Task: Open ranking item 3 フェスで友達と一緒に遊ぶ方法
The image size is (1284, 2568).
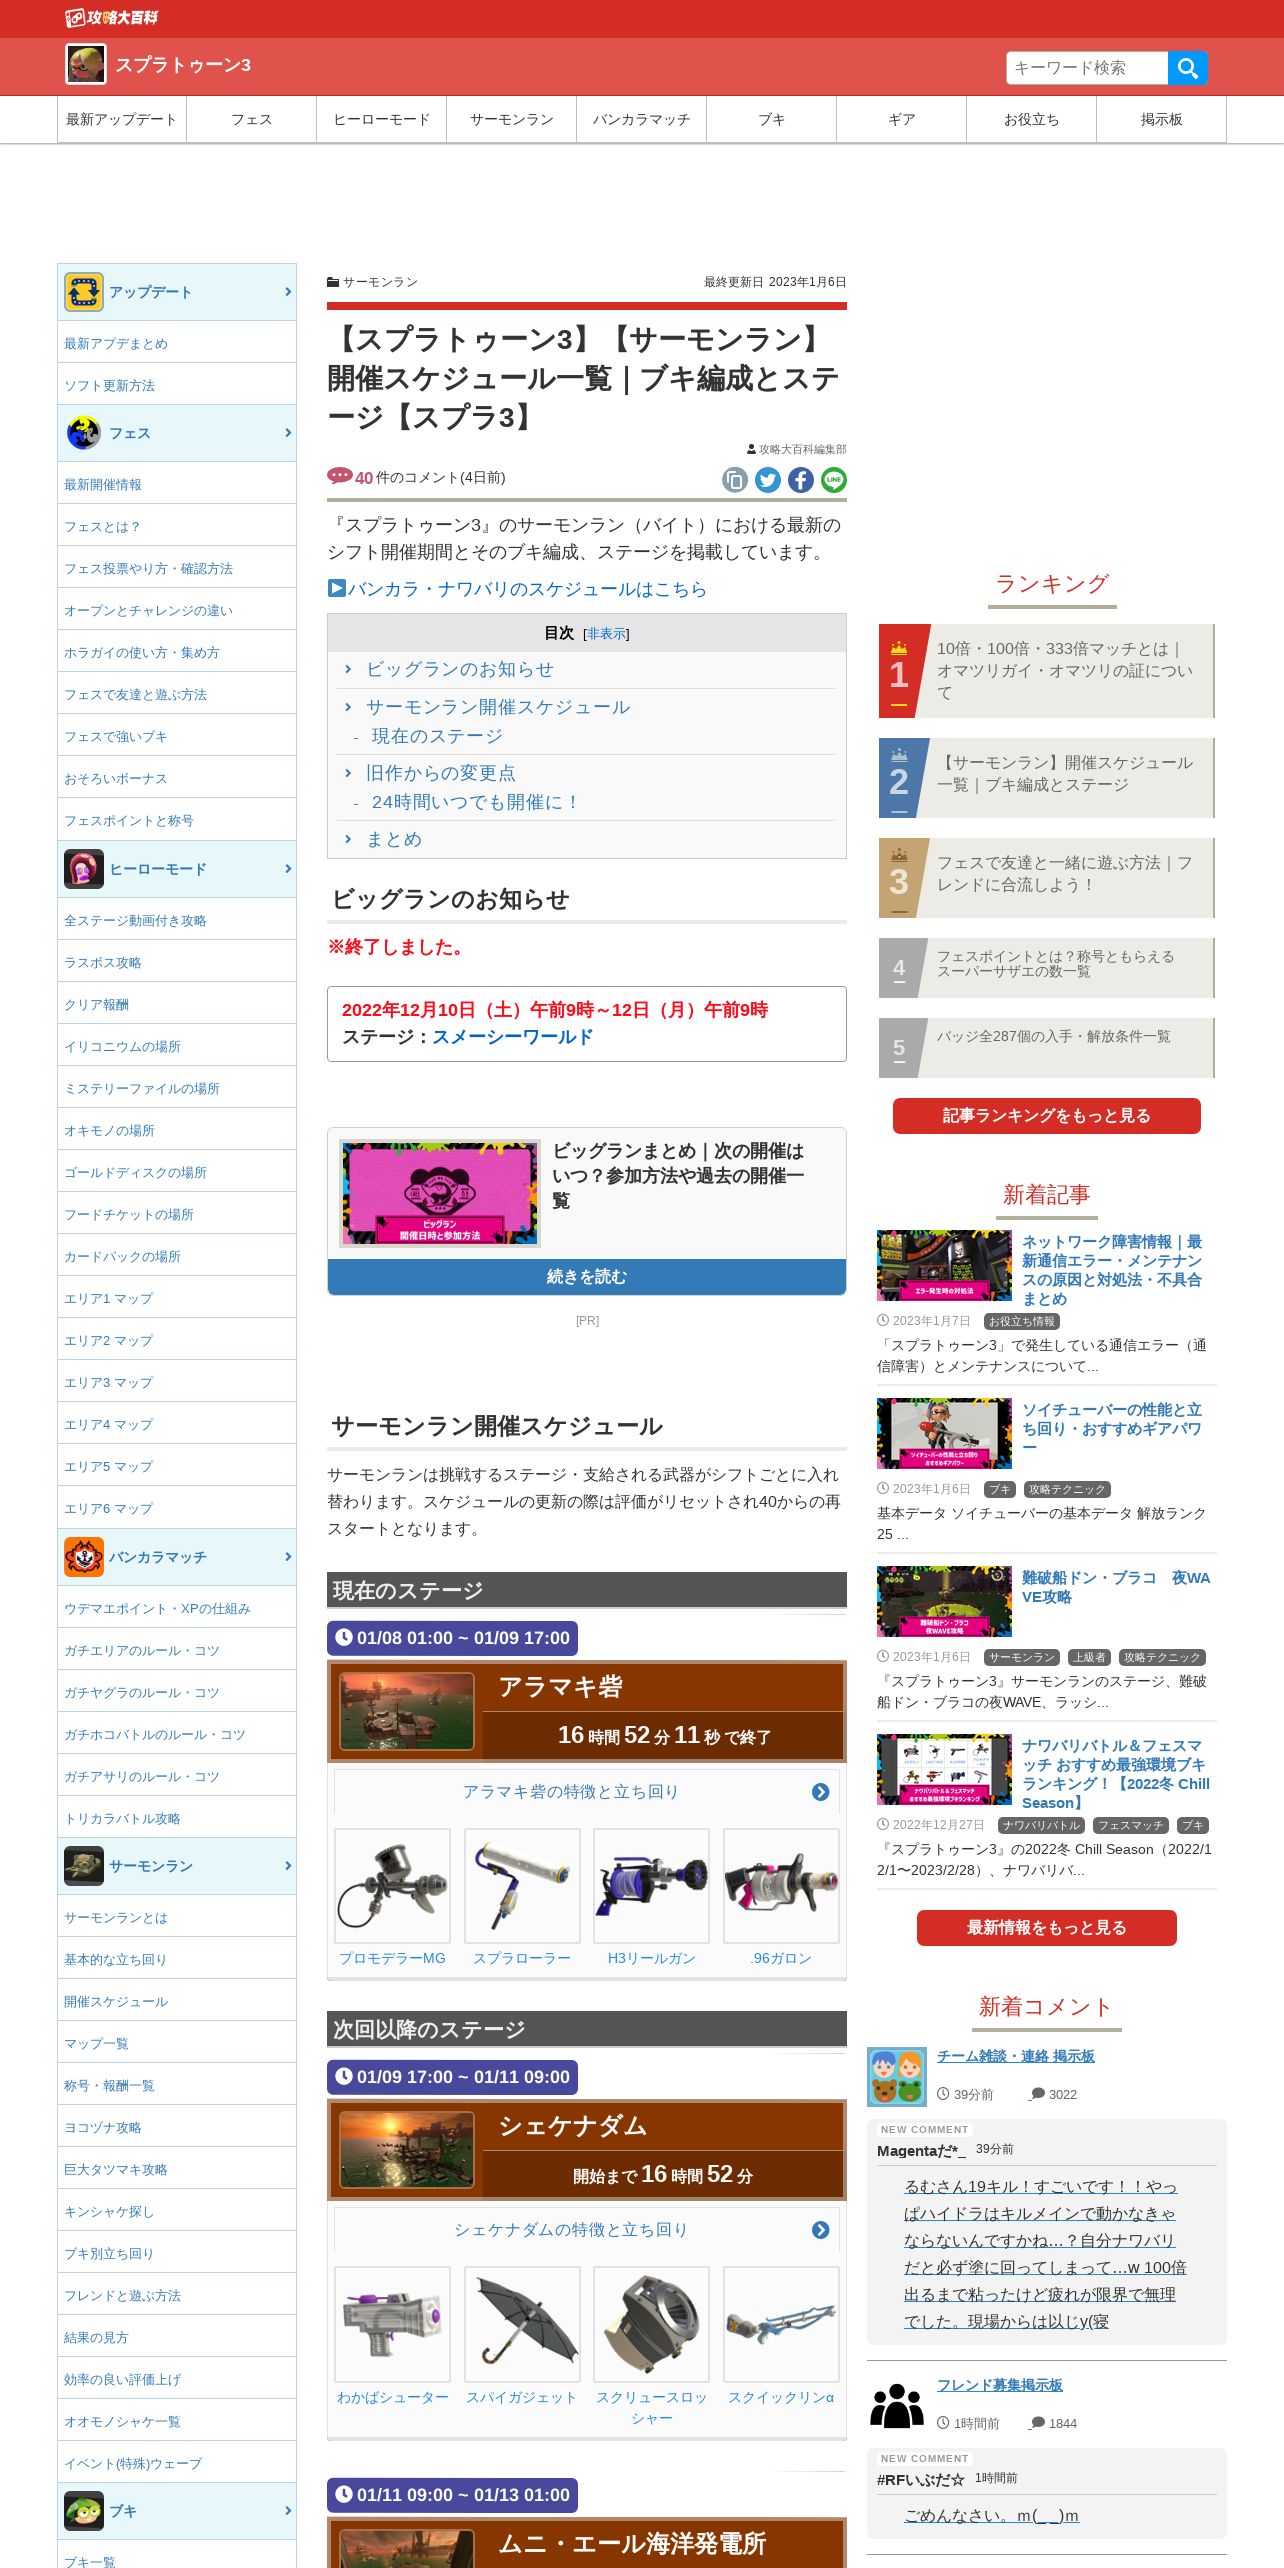Action: 1046,878
